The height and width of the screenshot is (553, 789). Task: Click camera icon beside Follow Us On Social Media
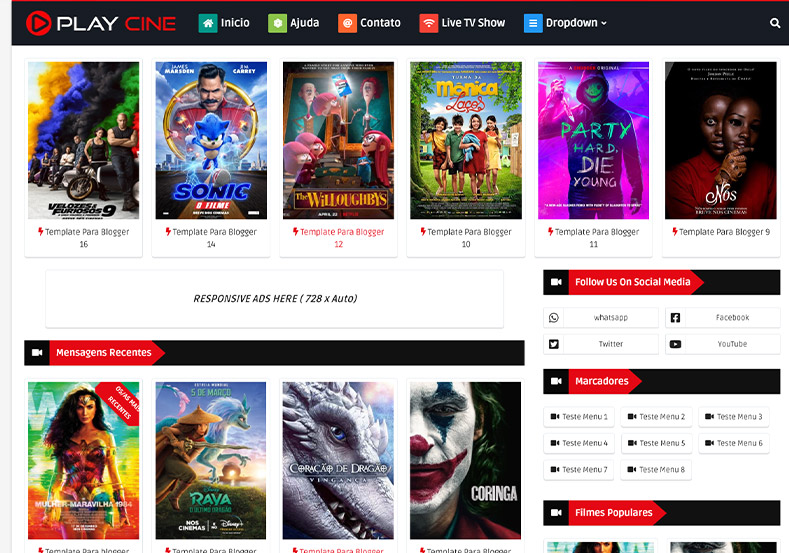(556, 282)
